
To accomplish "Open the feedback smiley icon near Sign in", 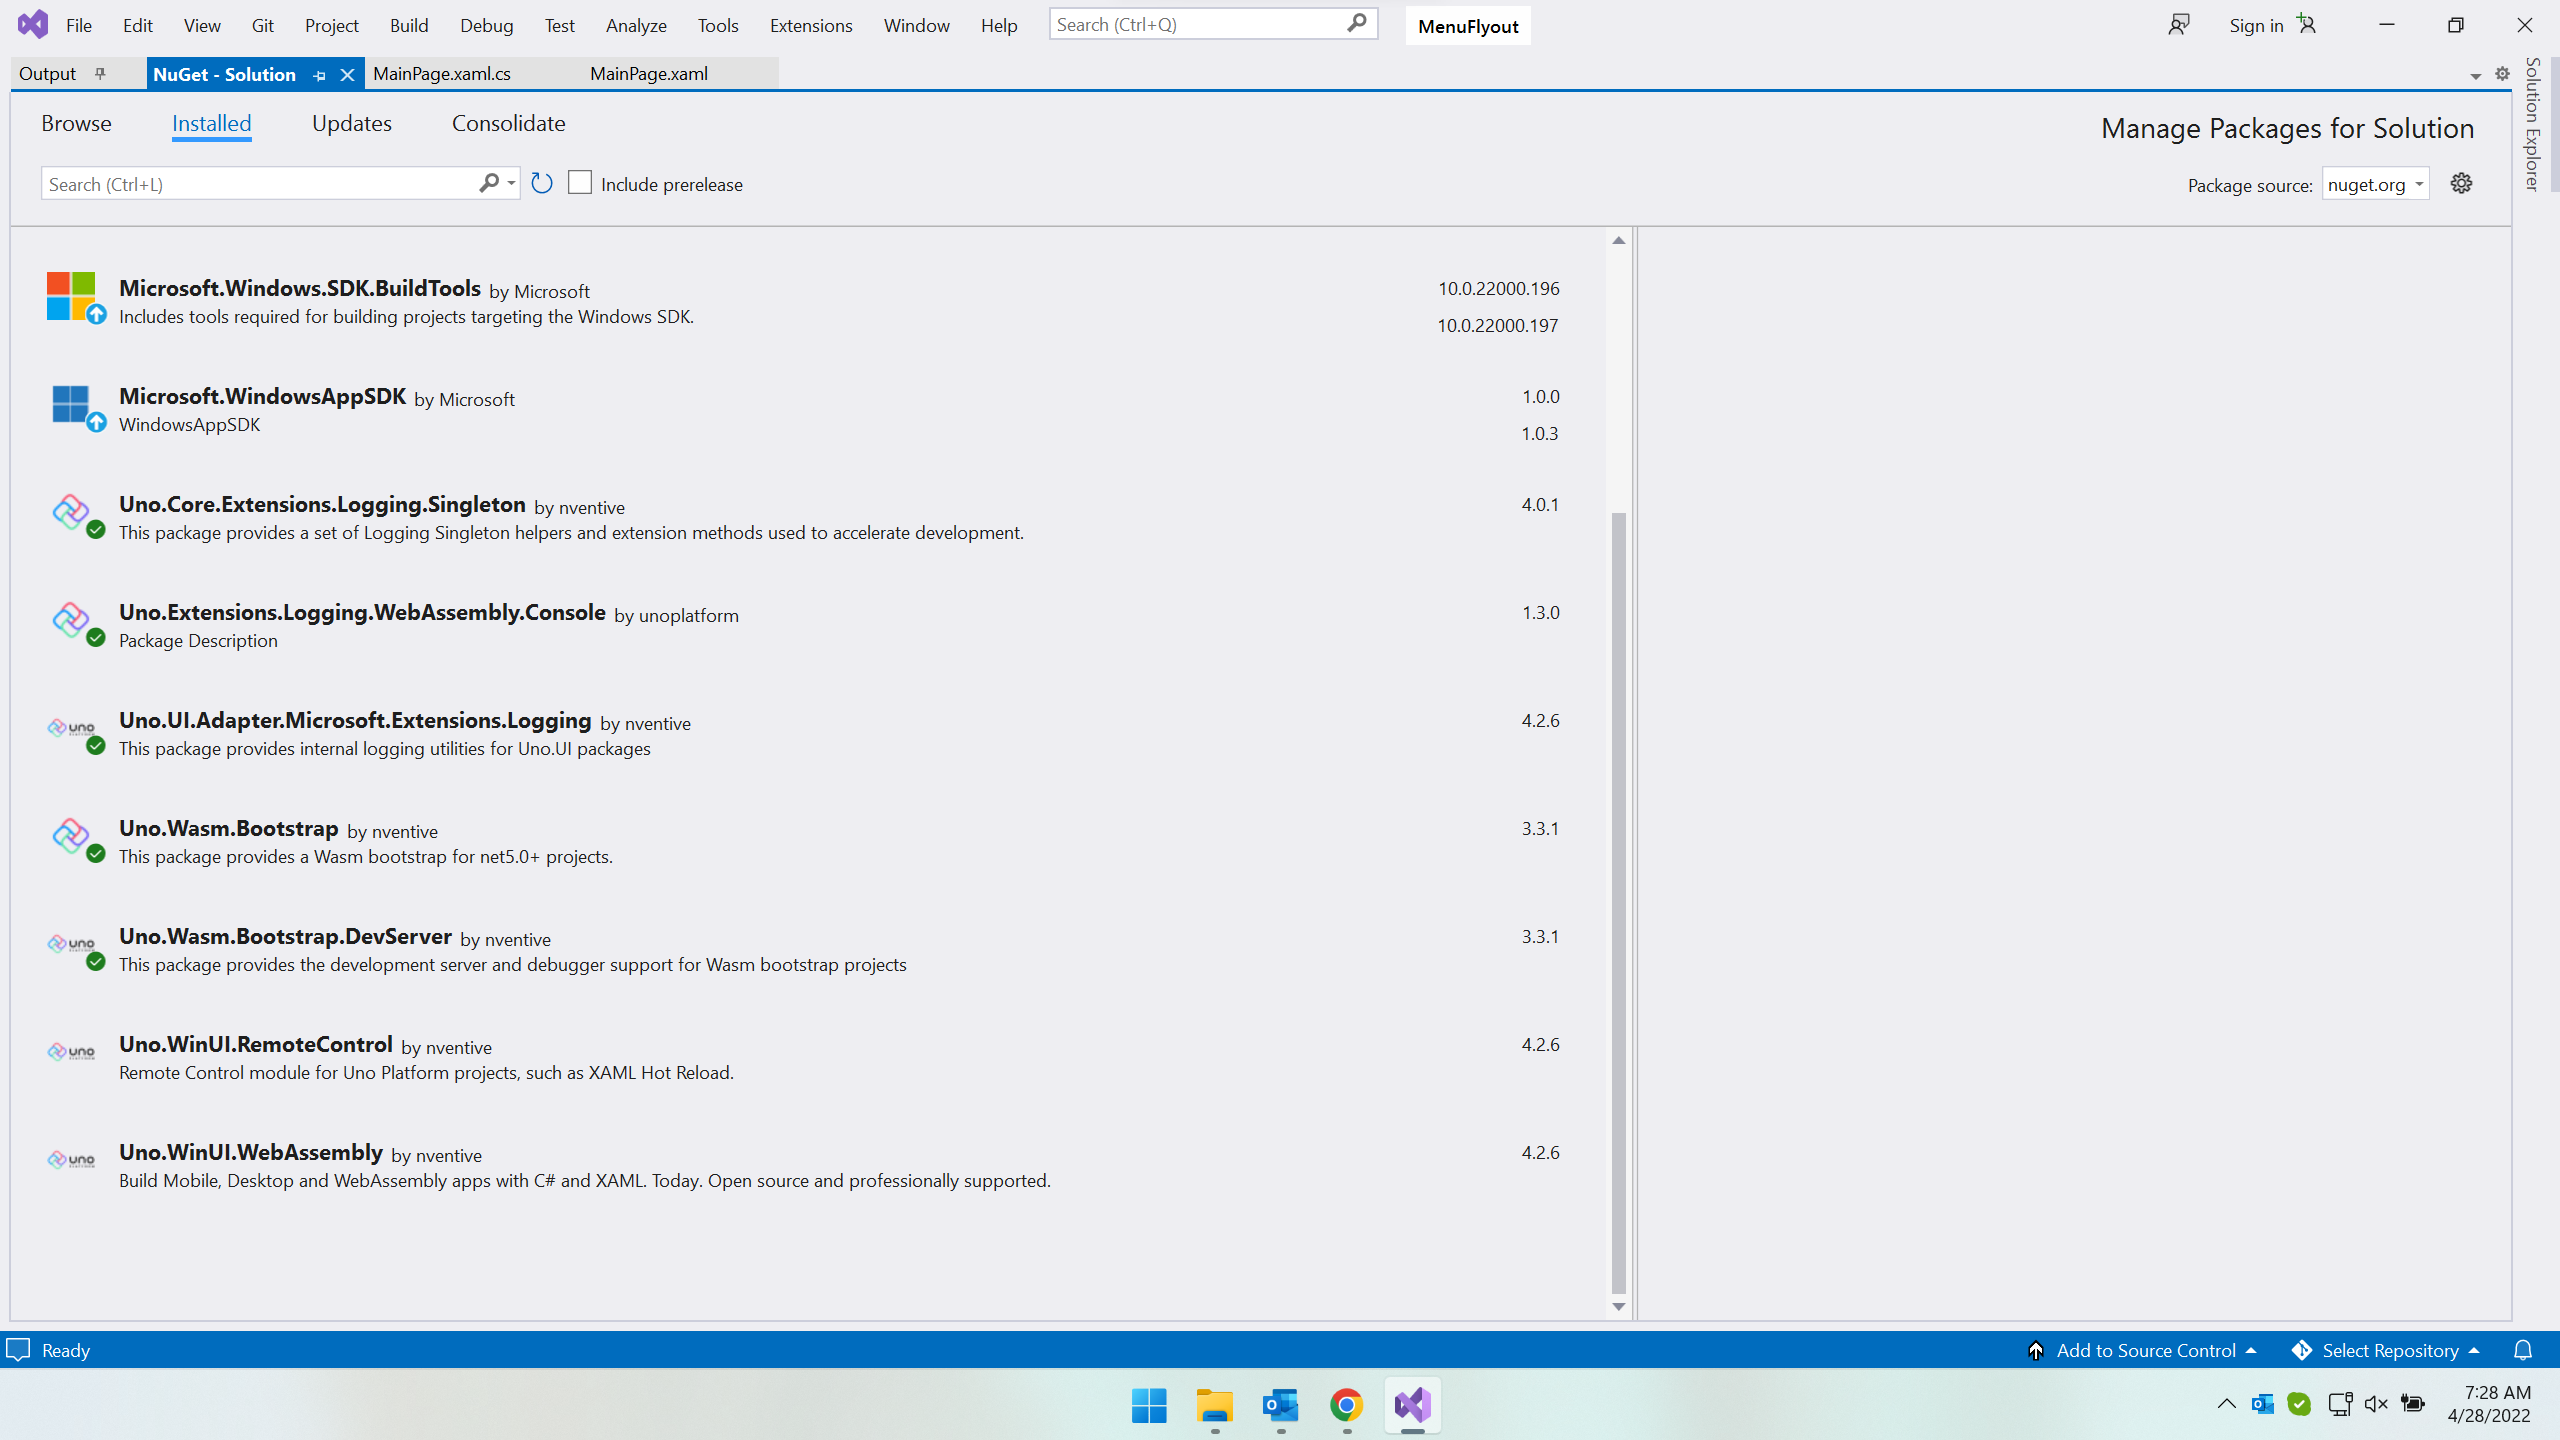I will click(2179, 24).
